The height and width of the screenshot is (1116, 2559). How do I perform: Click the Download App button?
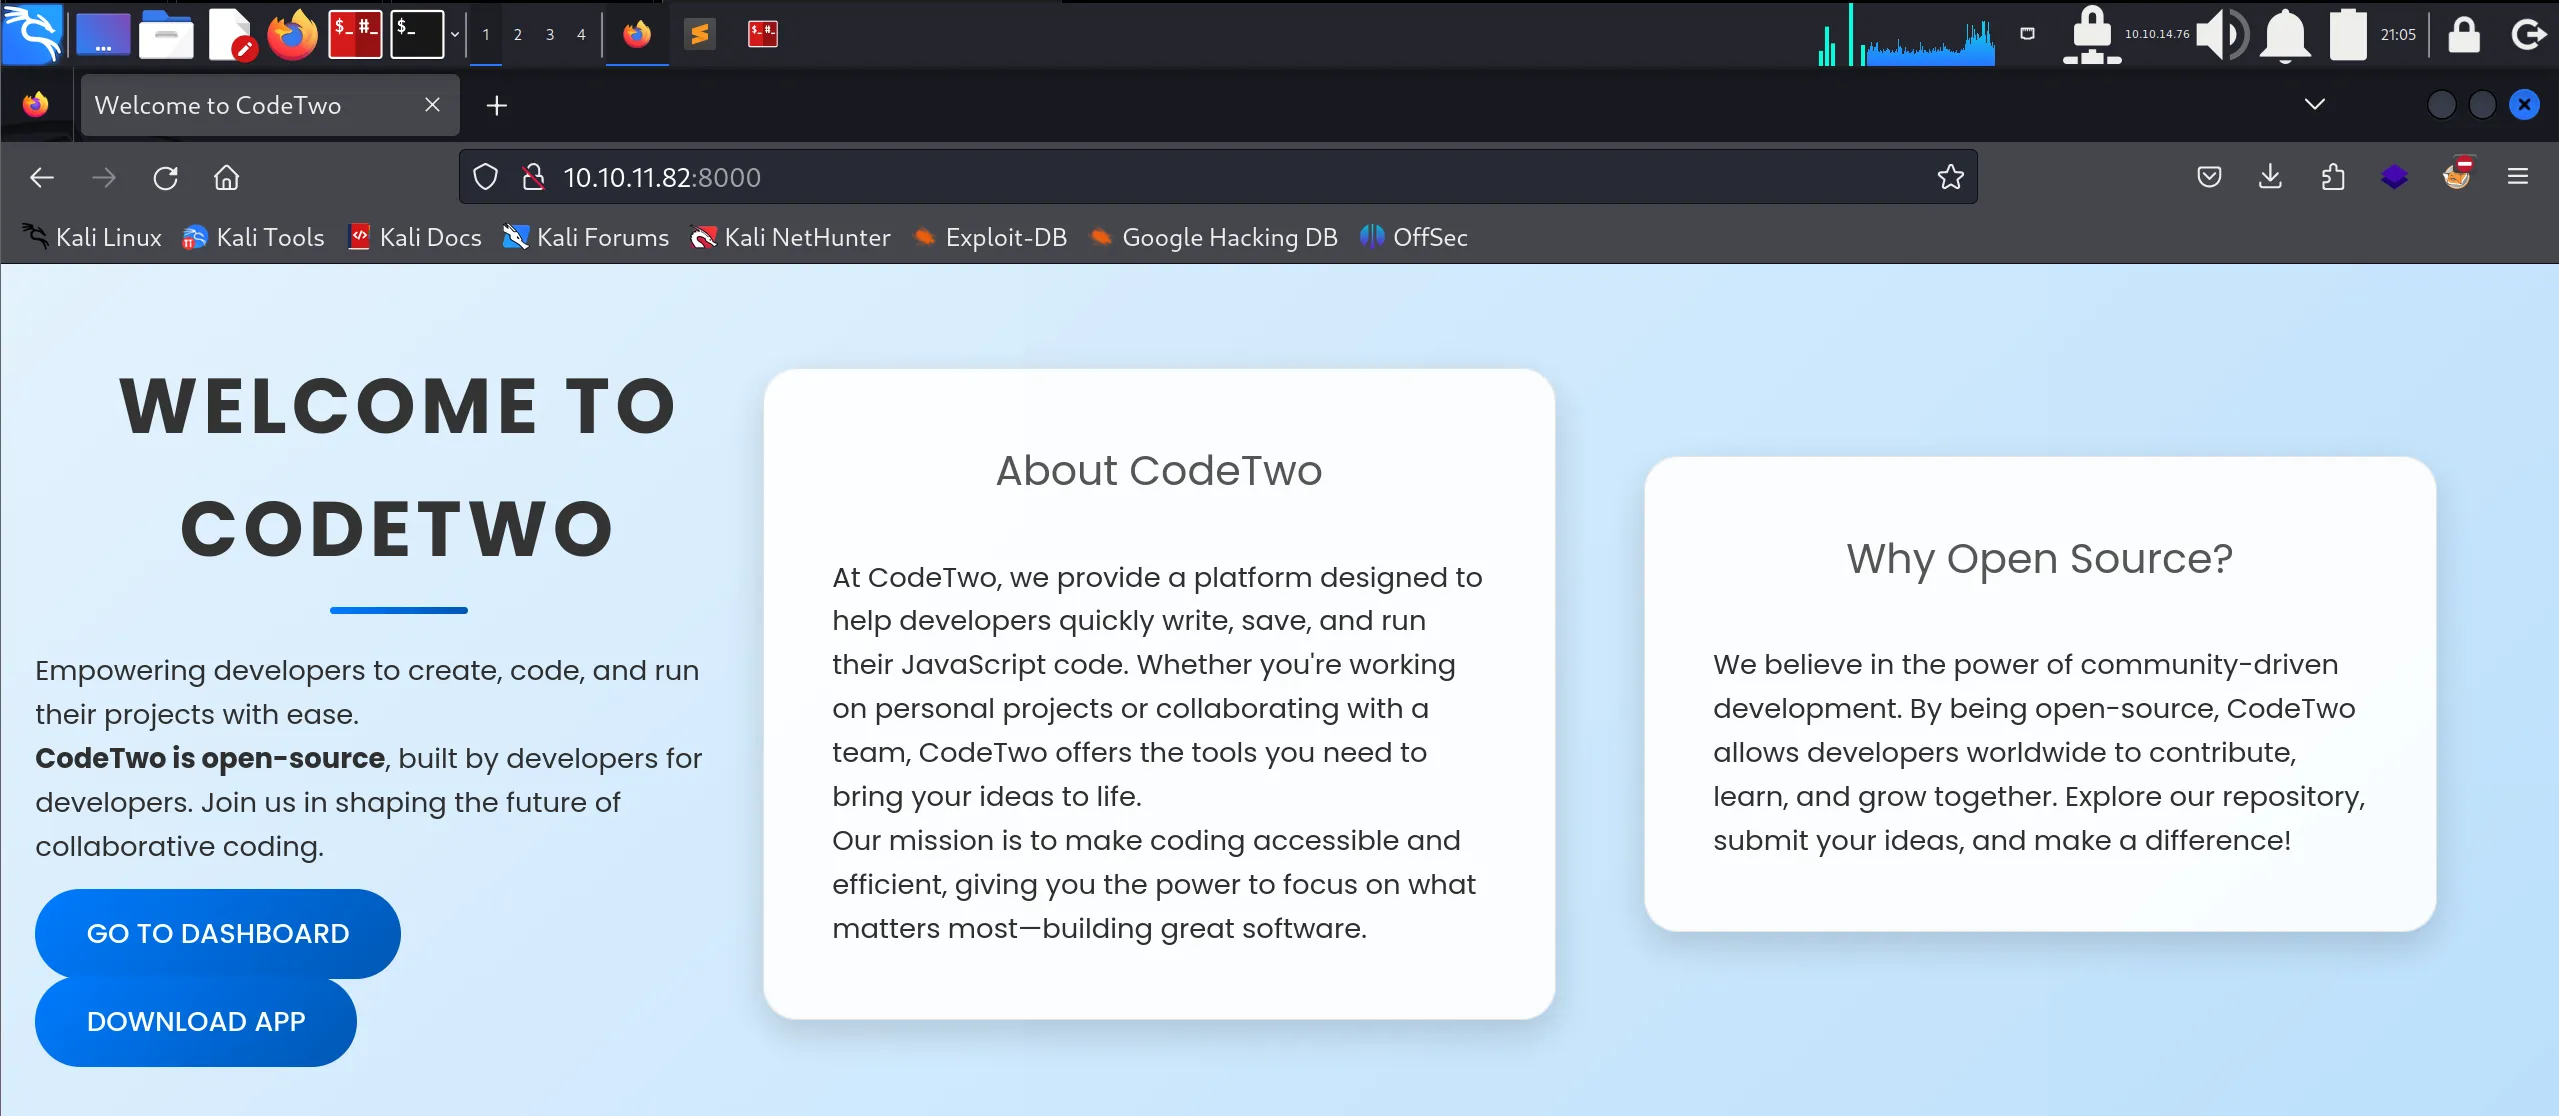[x=196, y=1021]
